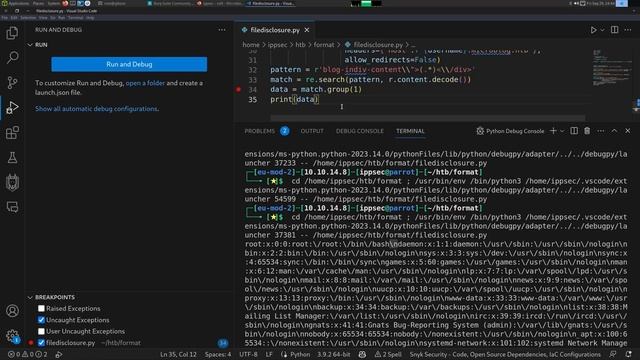This screenshot has height=360, width=640.
Task: Open the launch profile dropdown beside new terminal
Action: [x=562, y=131]
